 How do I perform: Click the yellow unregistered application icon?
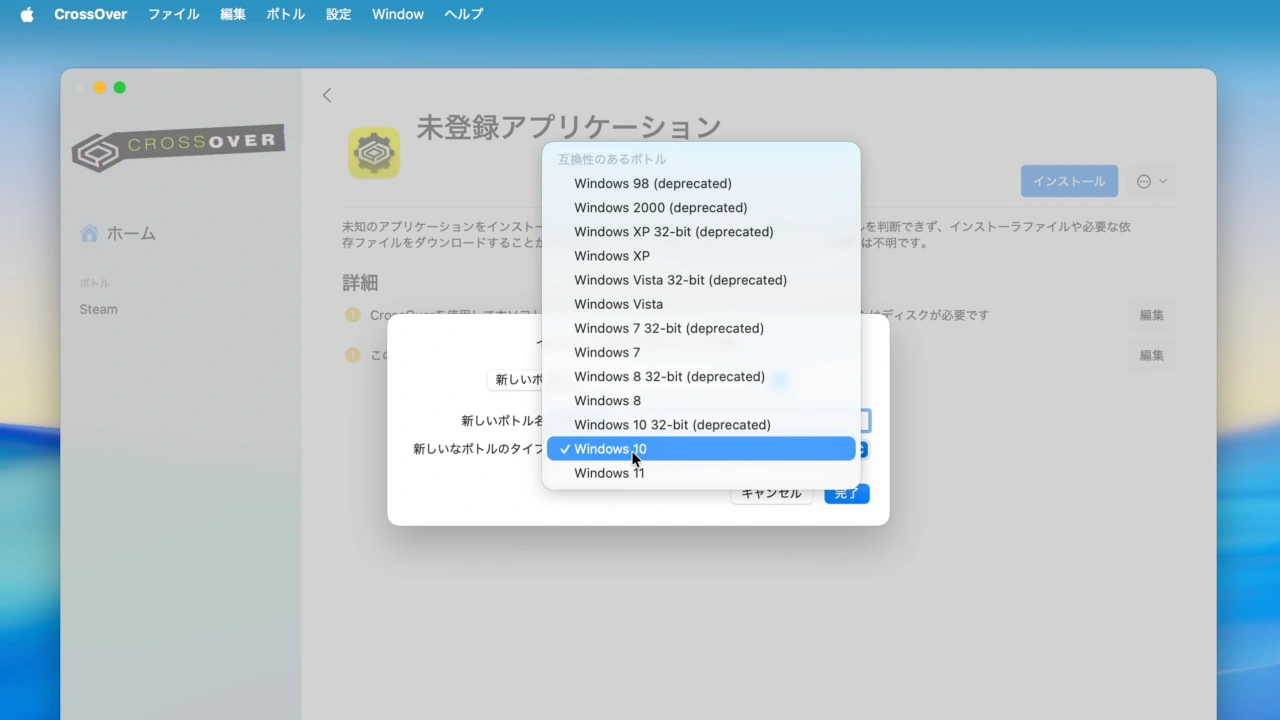[374, 153]
